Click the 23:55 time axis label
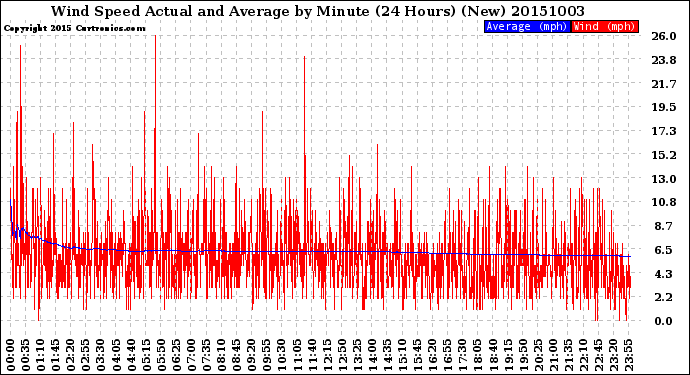The width and height of the screenshot is (690, 375). click(628, 355)
